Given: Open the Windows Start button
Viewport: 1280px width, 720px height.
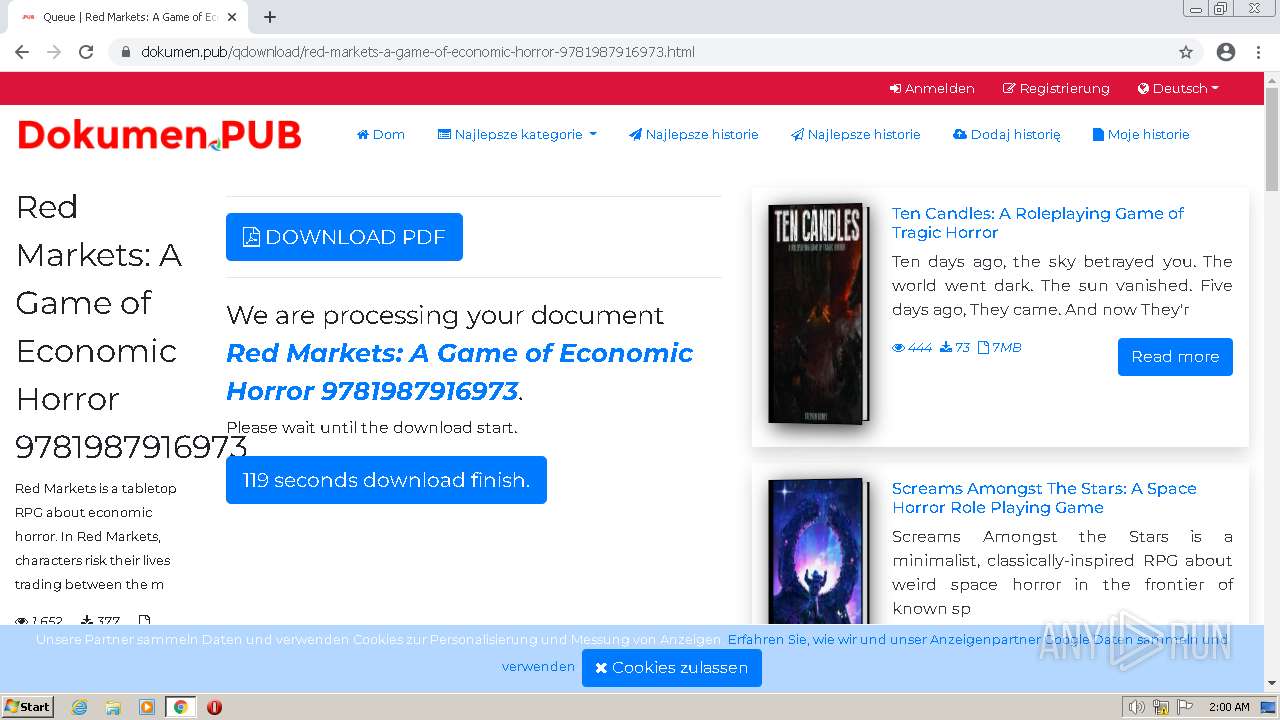Looking at the screenshot, I should coord(27,706).
